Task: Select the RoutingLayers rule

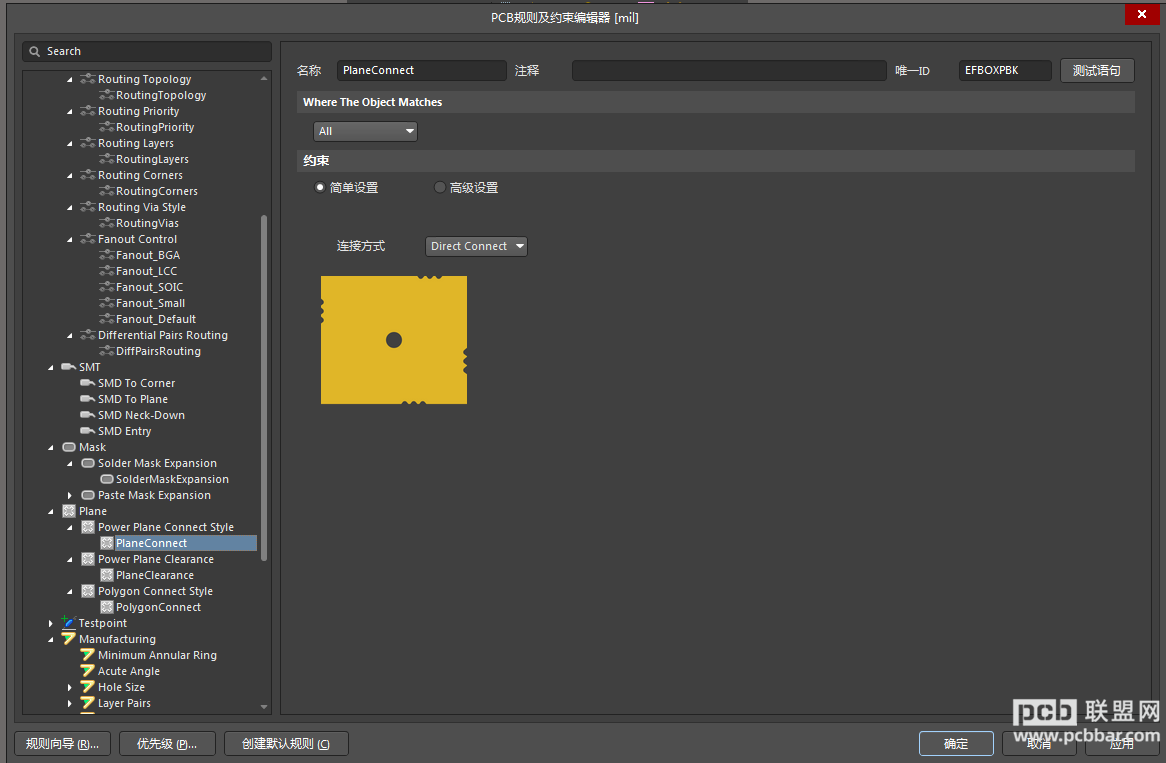Action: coord(152,159)
